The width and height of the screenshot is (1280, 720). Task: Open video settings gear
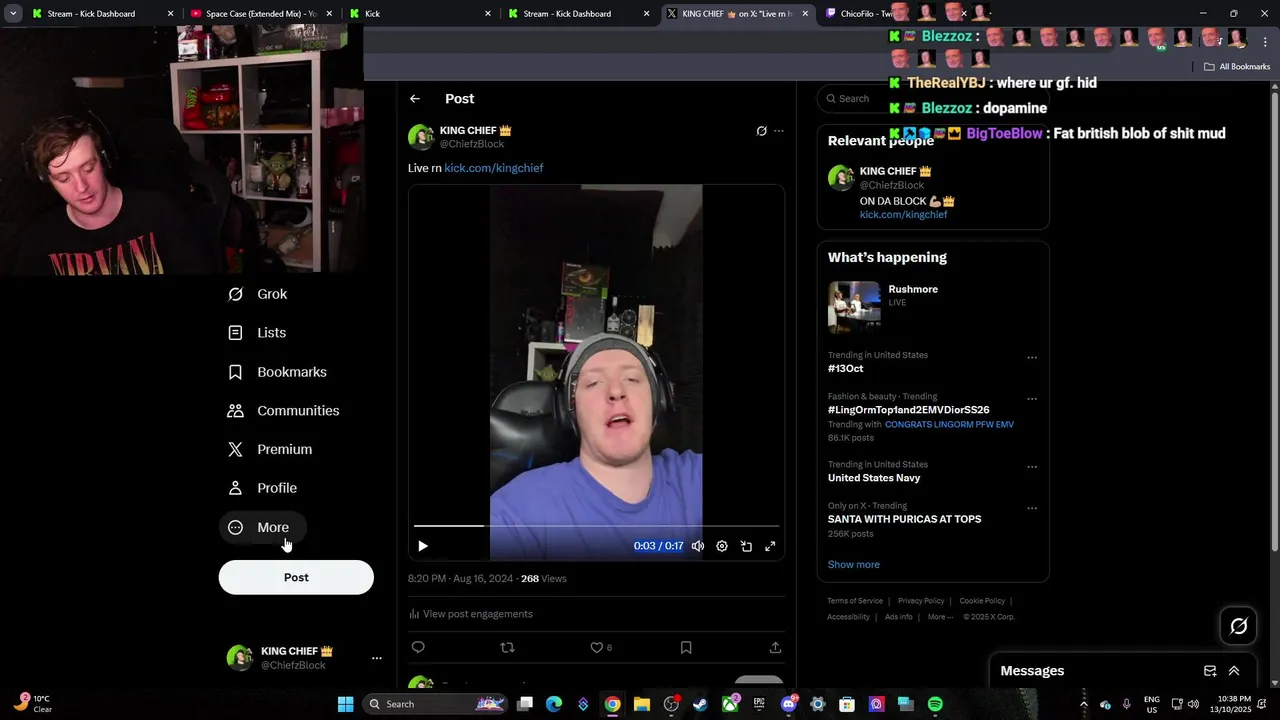tap(722, 546)
